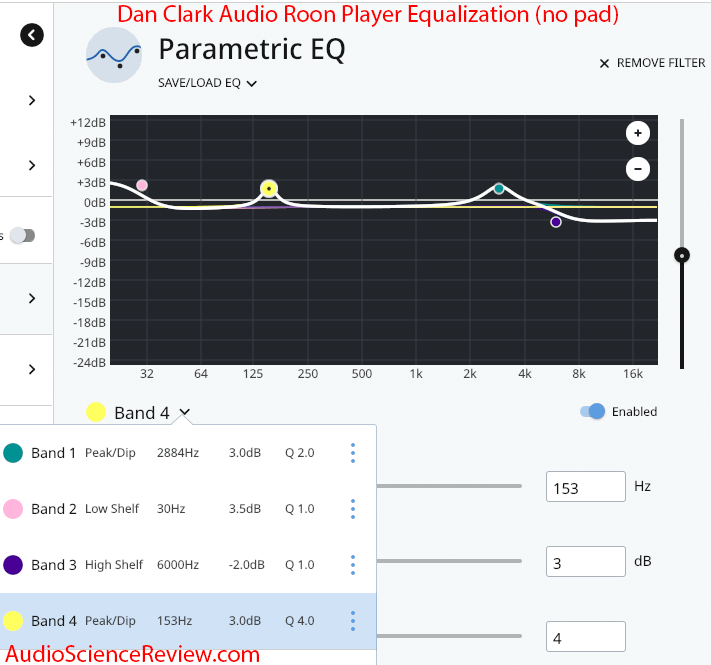Choose Band 3 High Shelf 6000Hz
The image size is (711, 665).
click(x=188, y=565)
